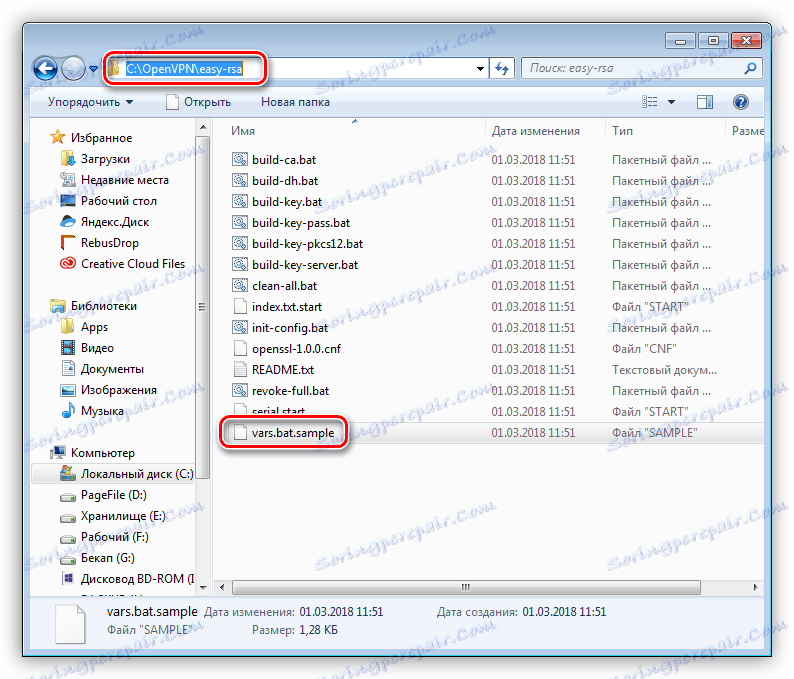This screenshot has width=794, height=679.
Task: Toggle the preview pane icon
Action: pos(705,102)
